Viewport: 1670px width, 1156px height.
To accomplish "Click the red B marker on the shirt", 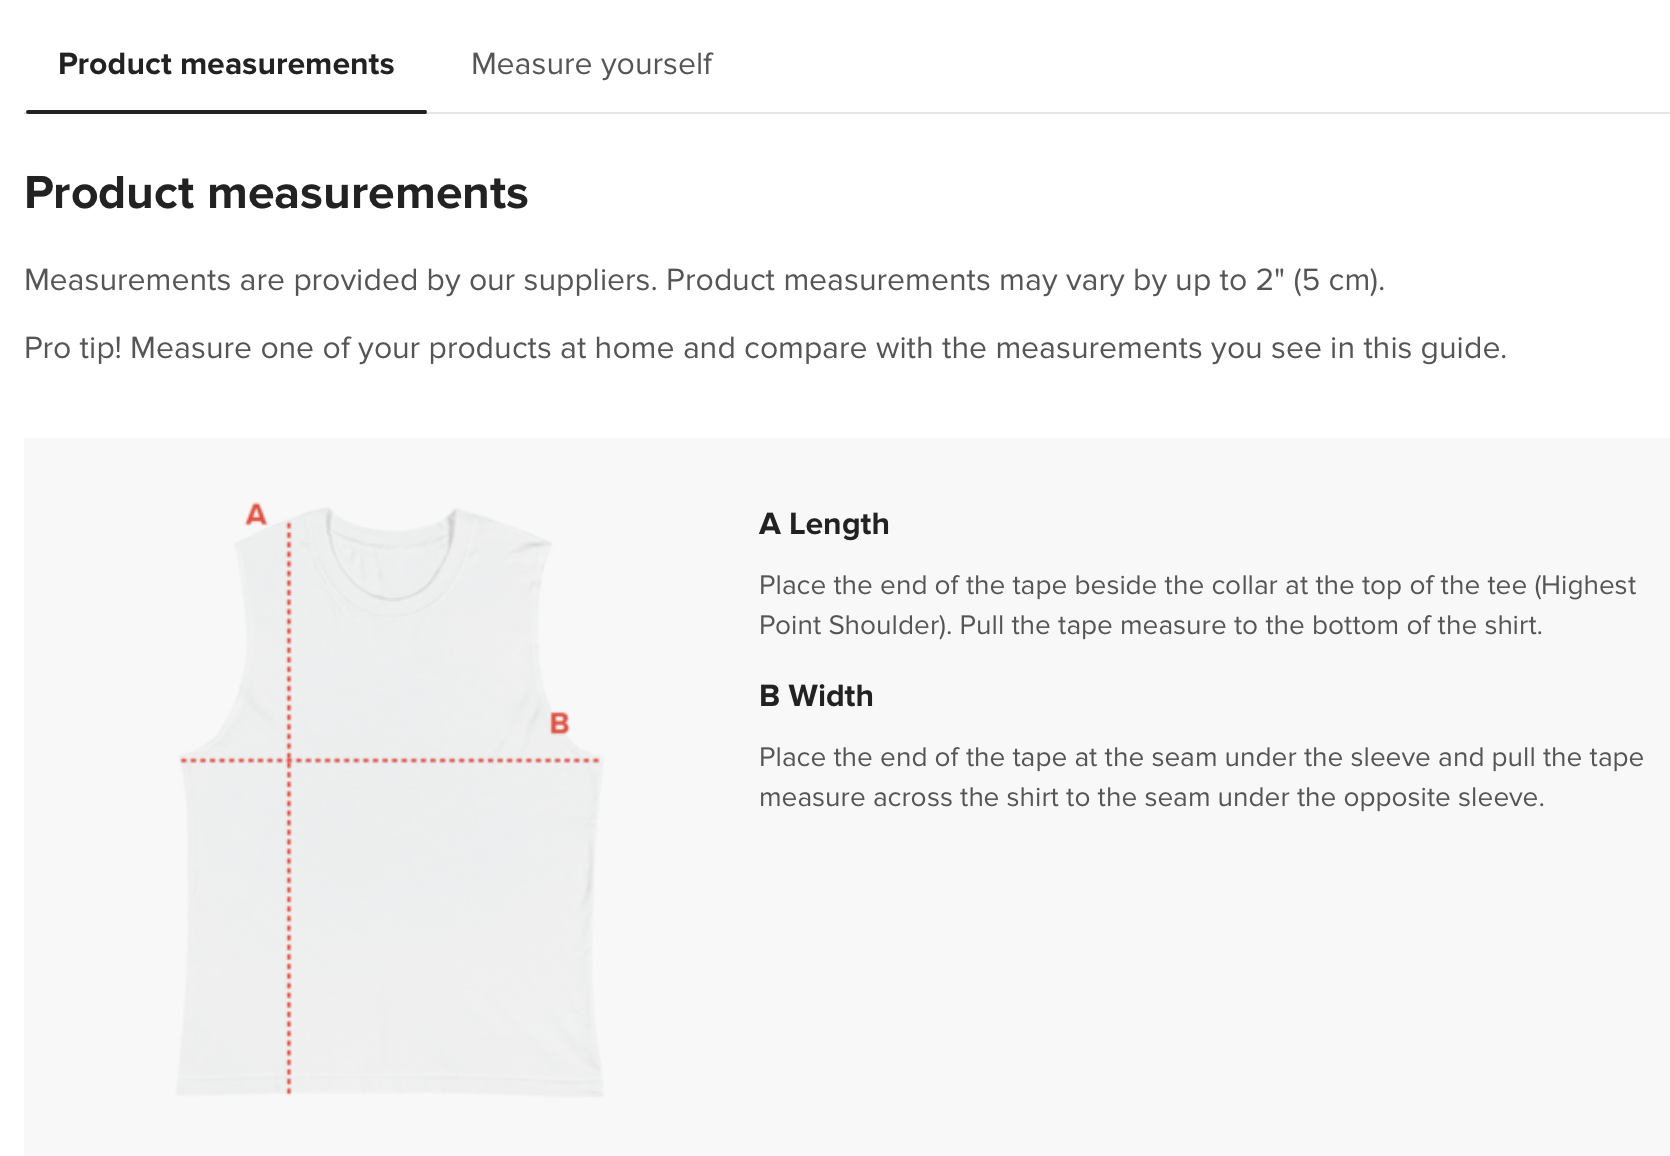I will click(559, 723).
